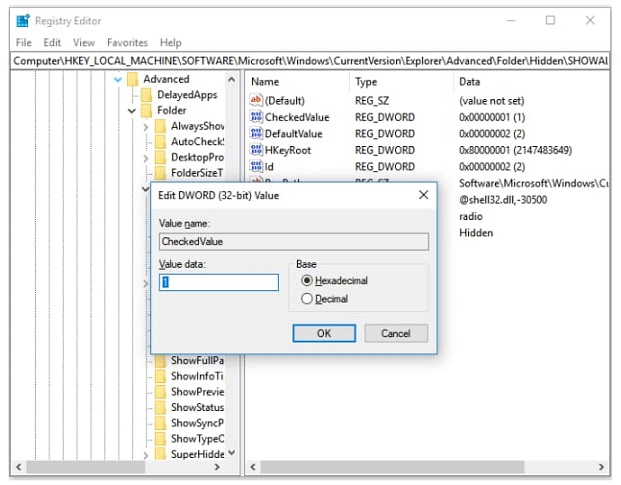Open the File menu
The width and height of the screenshot is (621, 485).
[24, 42]
